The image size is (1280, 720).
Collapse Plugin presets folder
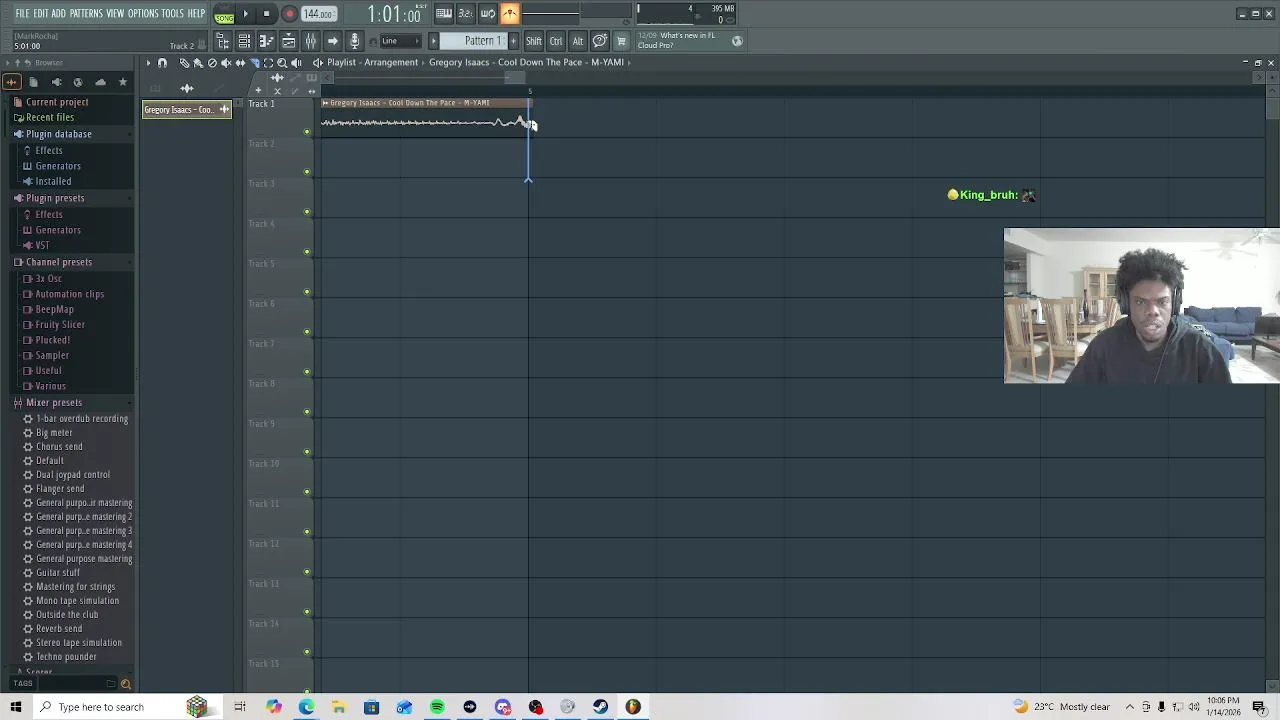click(x=55, y=198)
